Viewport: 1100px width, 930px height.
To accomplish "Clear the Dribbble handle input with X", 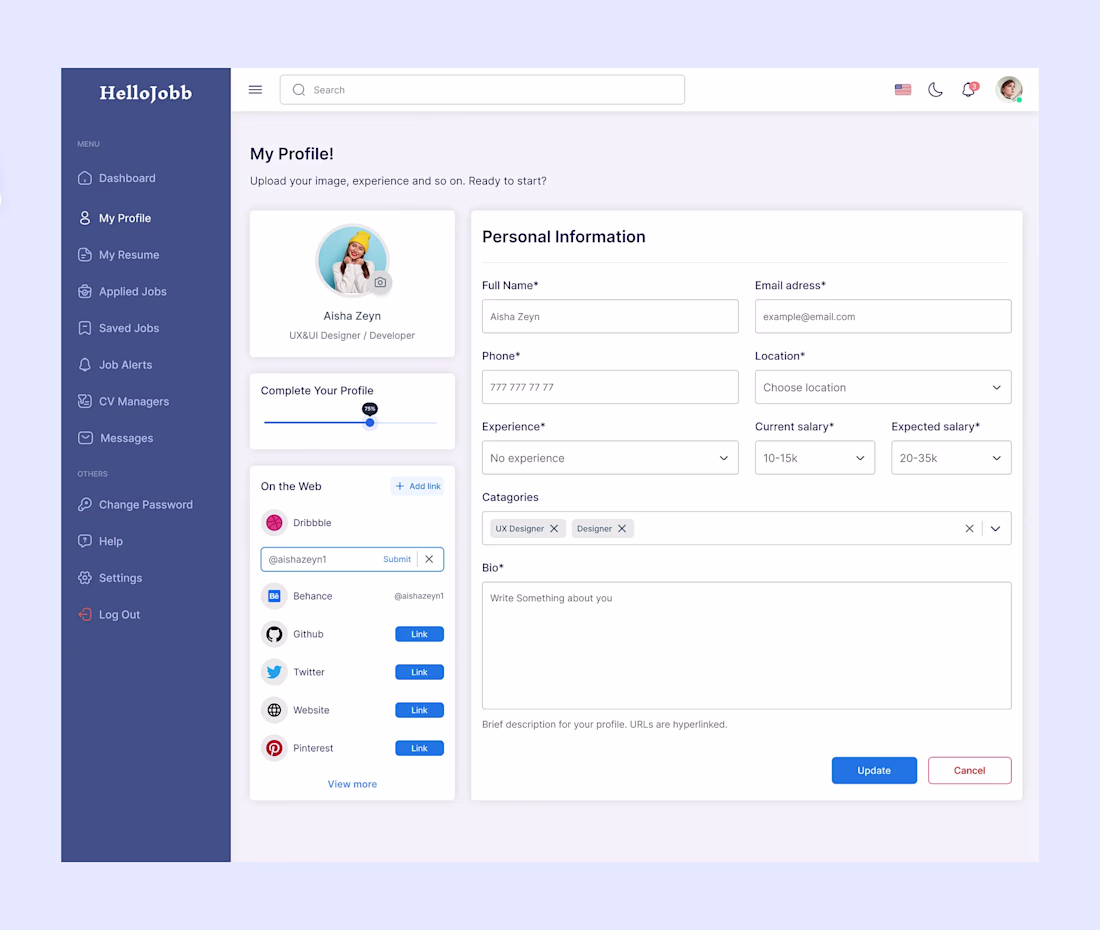I will pos(429,559).
